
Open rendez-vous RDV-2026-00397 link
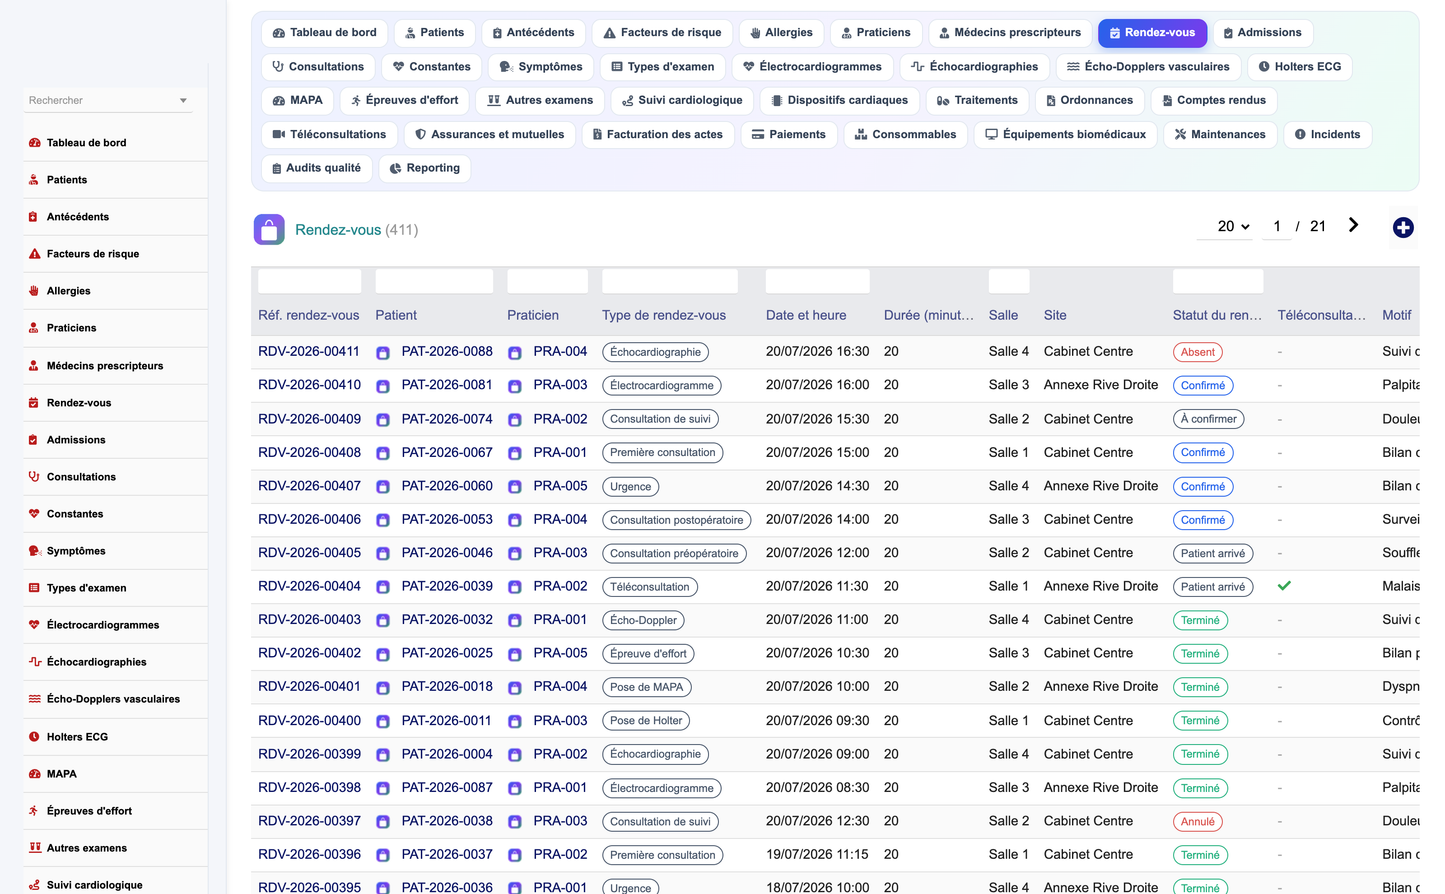(x=309, y=821)
